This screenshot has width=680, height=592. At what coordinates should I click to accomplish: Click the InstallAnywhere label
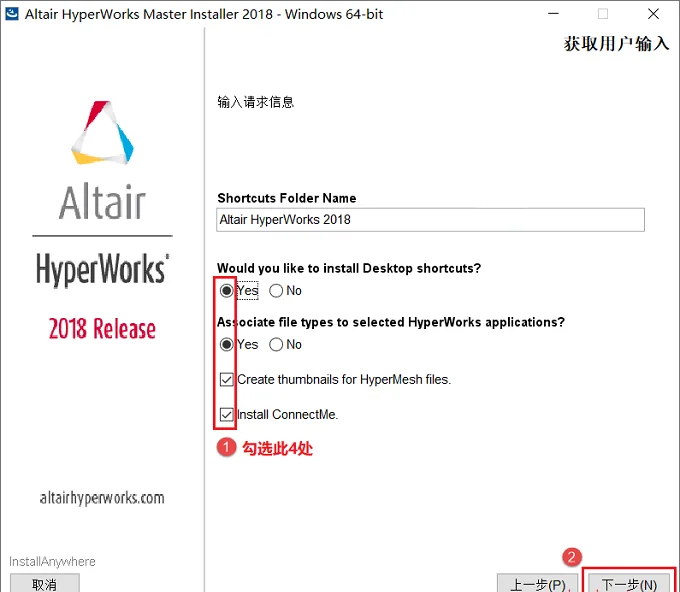[52, 562]
